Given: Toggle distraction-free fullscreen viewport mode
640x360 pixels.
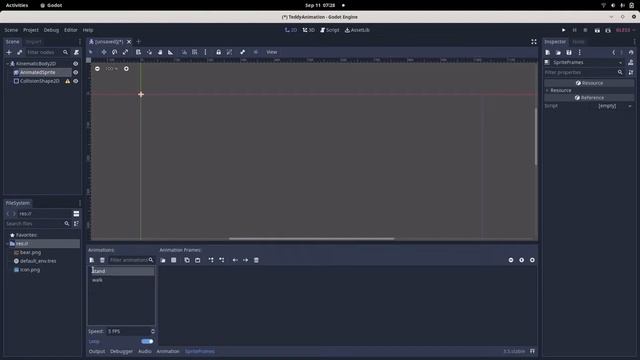Looking at the screenshot, I should (533, 42).
